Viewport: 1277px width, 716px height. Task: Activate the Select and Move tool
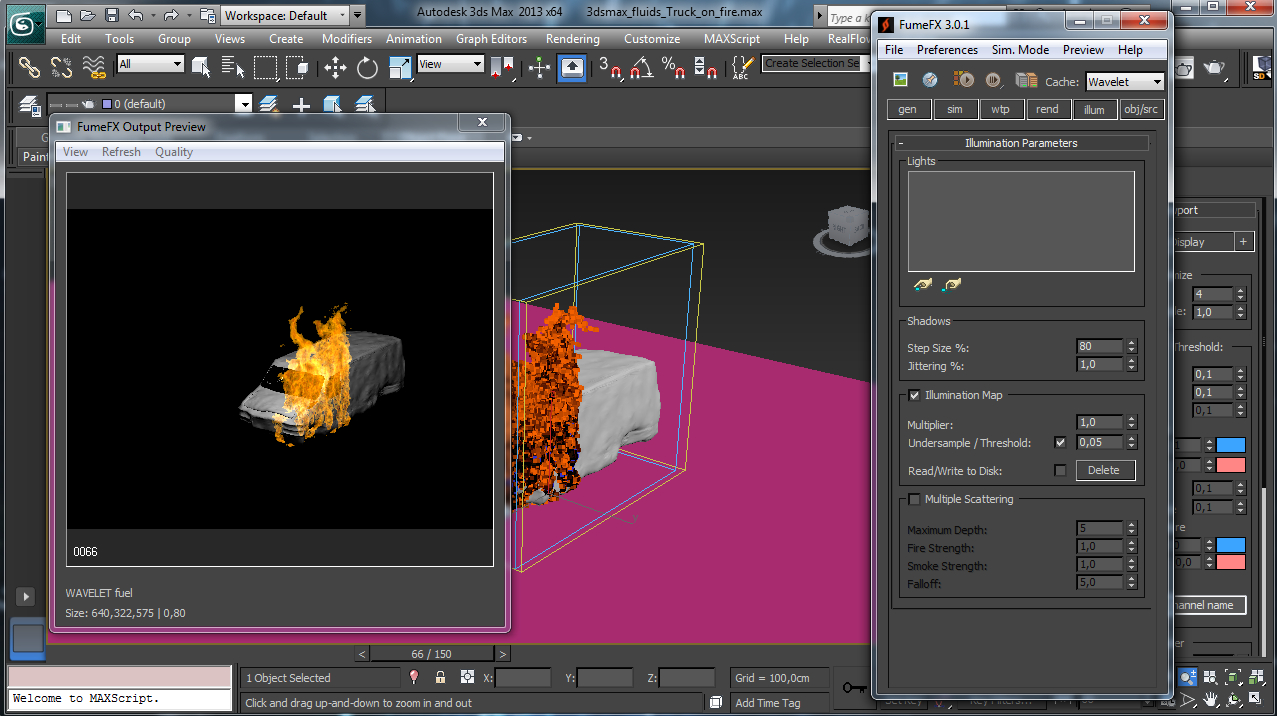point(336,67)
